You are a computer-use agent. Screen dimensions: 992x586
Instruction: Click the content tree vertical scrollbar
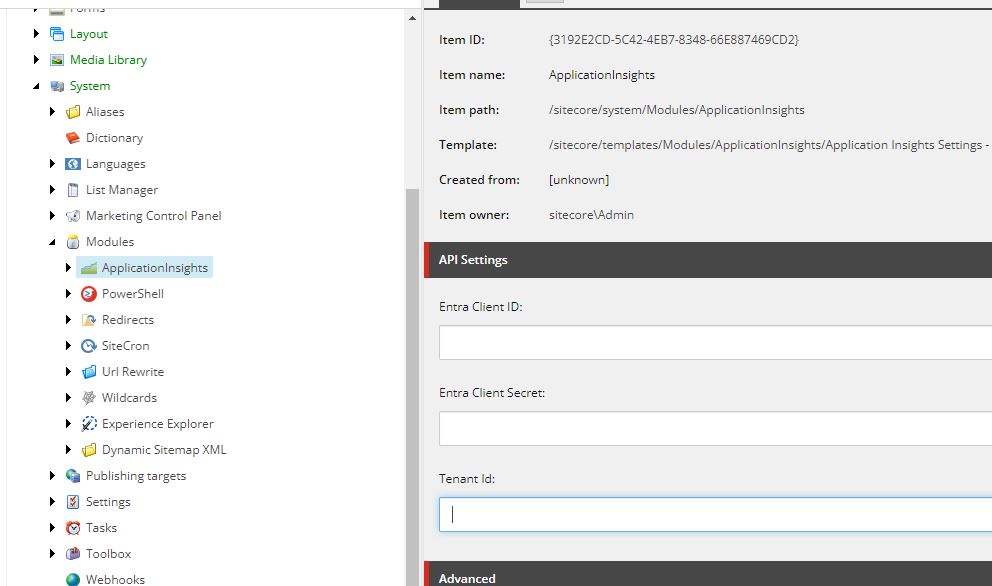click(412, 387)
